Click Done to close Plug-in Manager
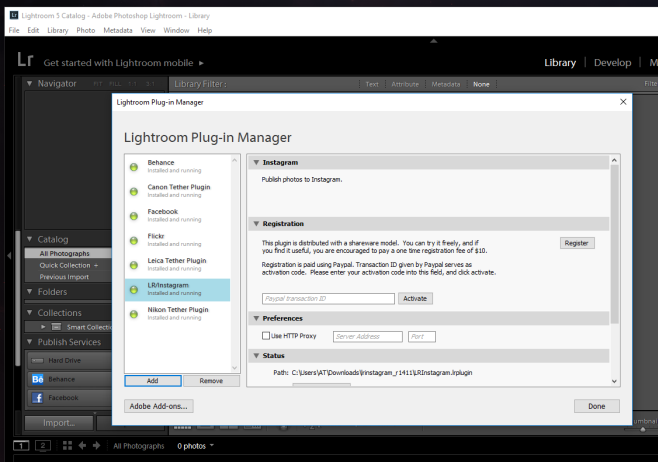 pyautogui.click(x=596, y=406)
